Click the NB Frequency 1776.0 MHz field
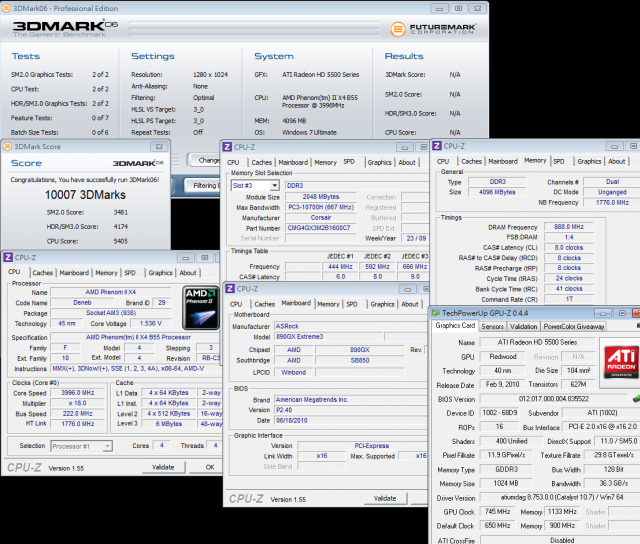This screenshot has width=640, height=544. tap(611, 202)
